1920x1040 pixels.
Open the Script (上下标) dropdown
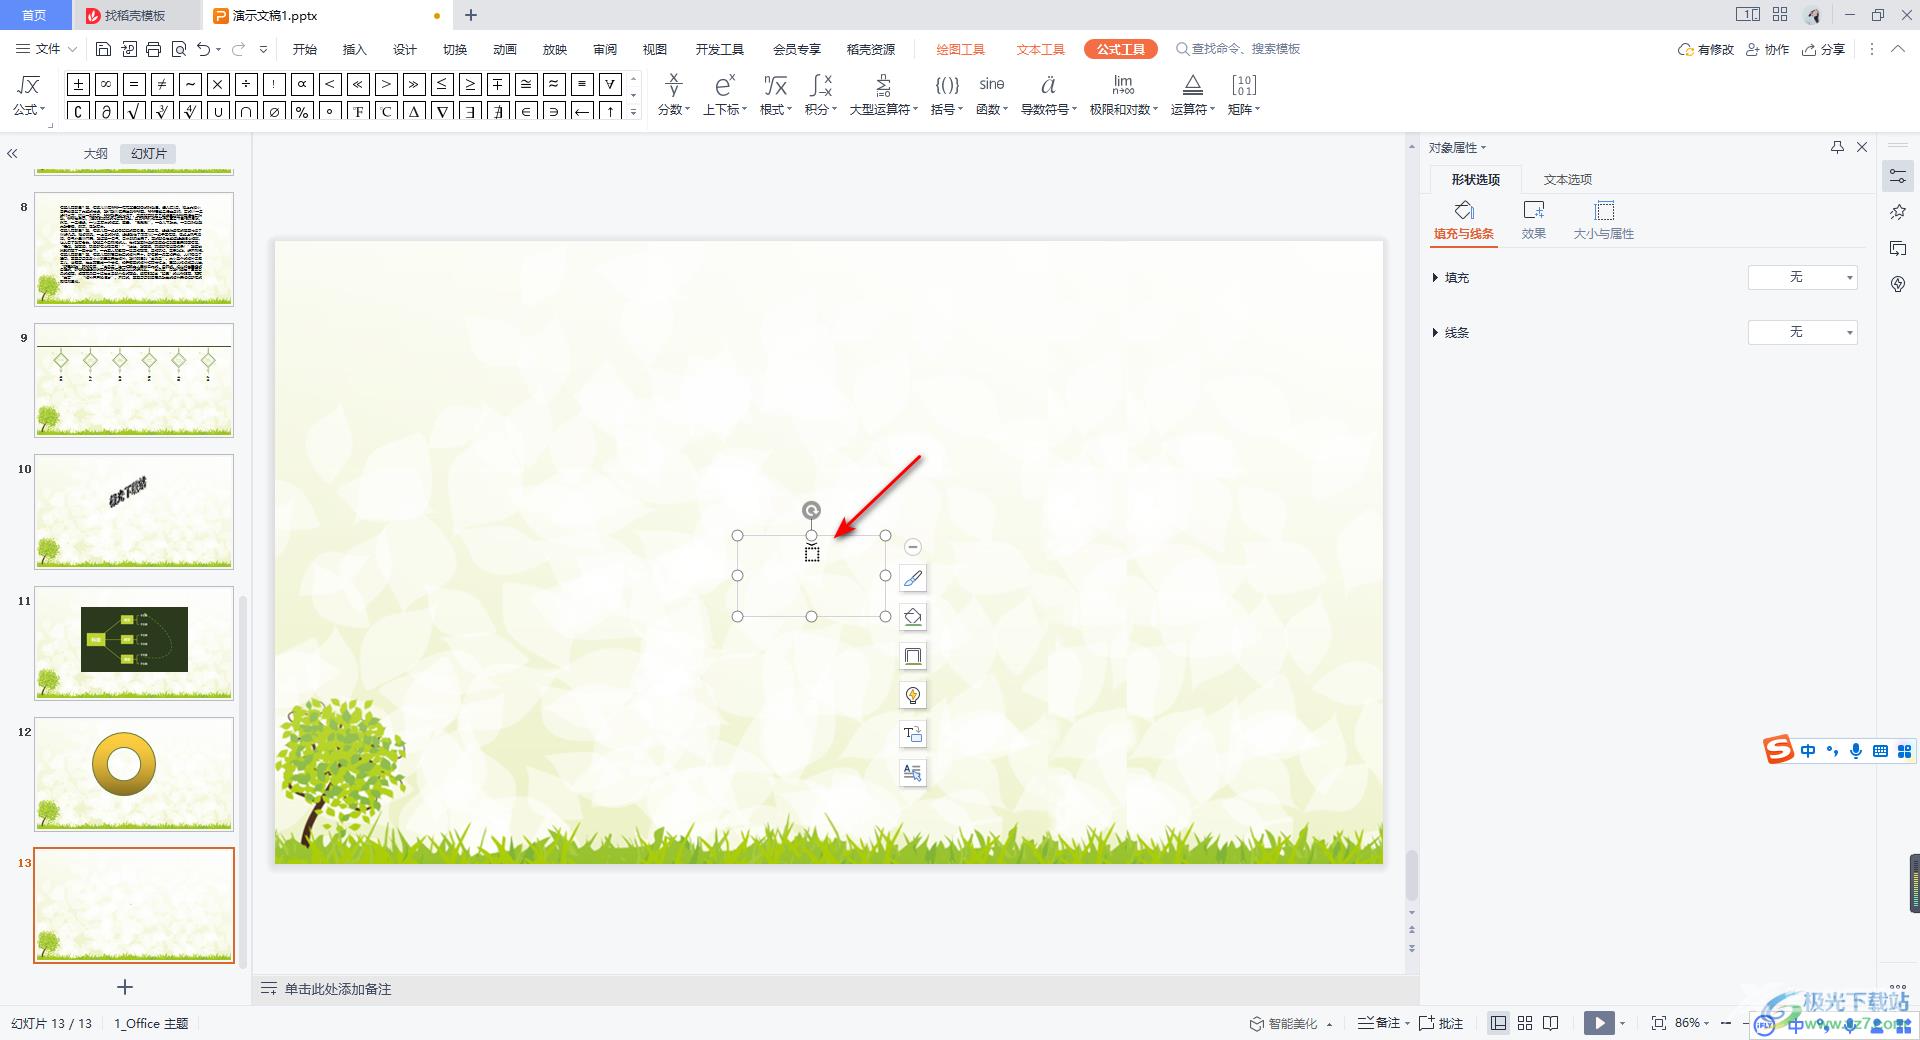click(724, 95)
